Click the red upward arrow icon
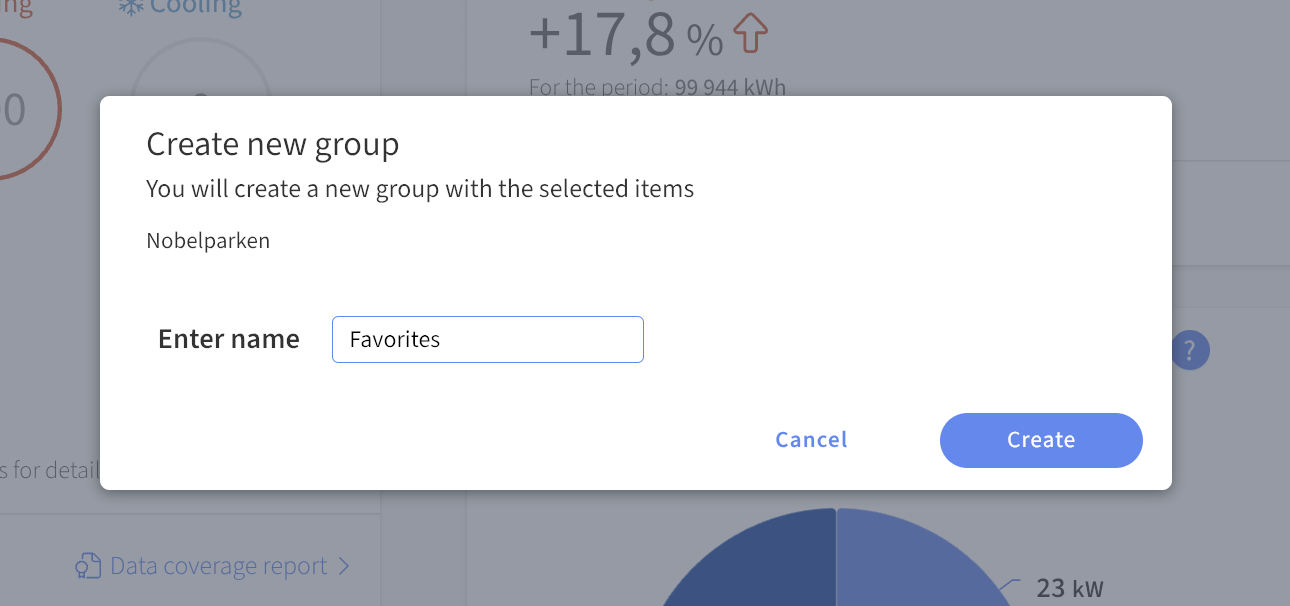This screenshot has width=1290, height=606. (x=752, y=34)
